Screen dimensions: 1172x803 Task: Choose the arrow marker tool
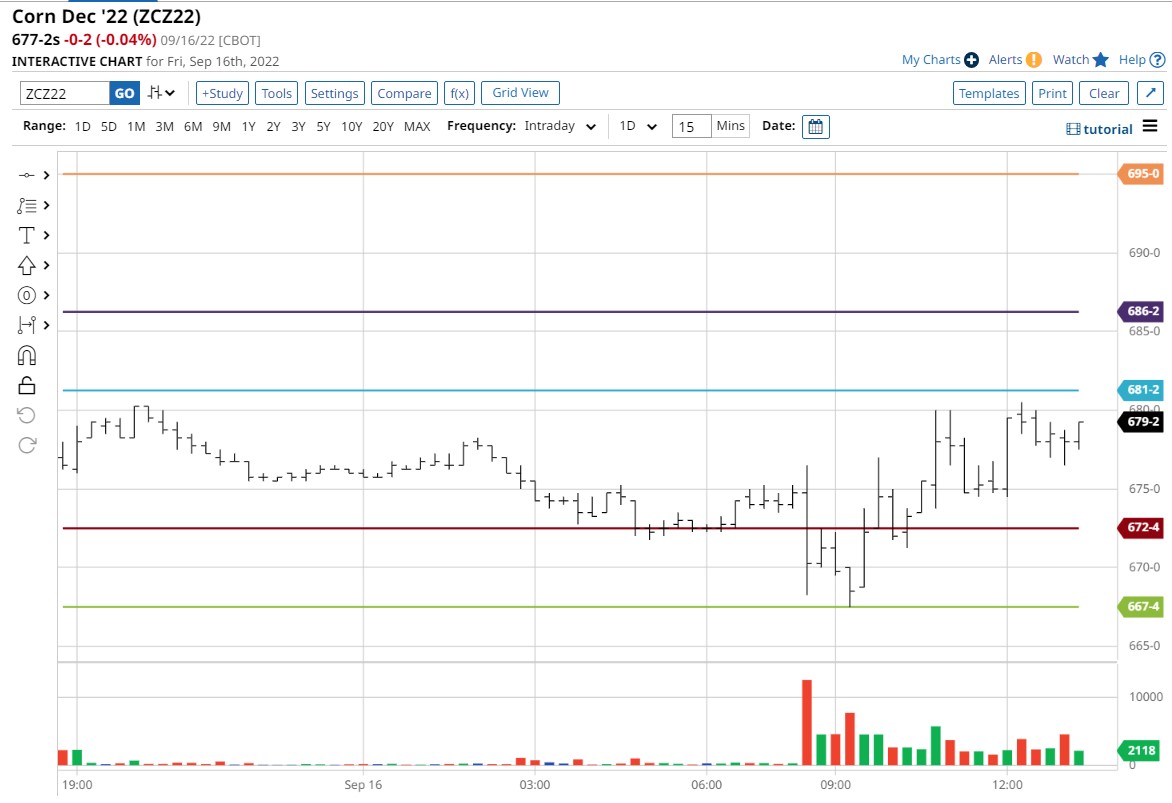[x=27, y=265]
